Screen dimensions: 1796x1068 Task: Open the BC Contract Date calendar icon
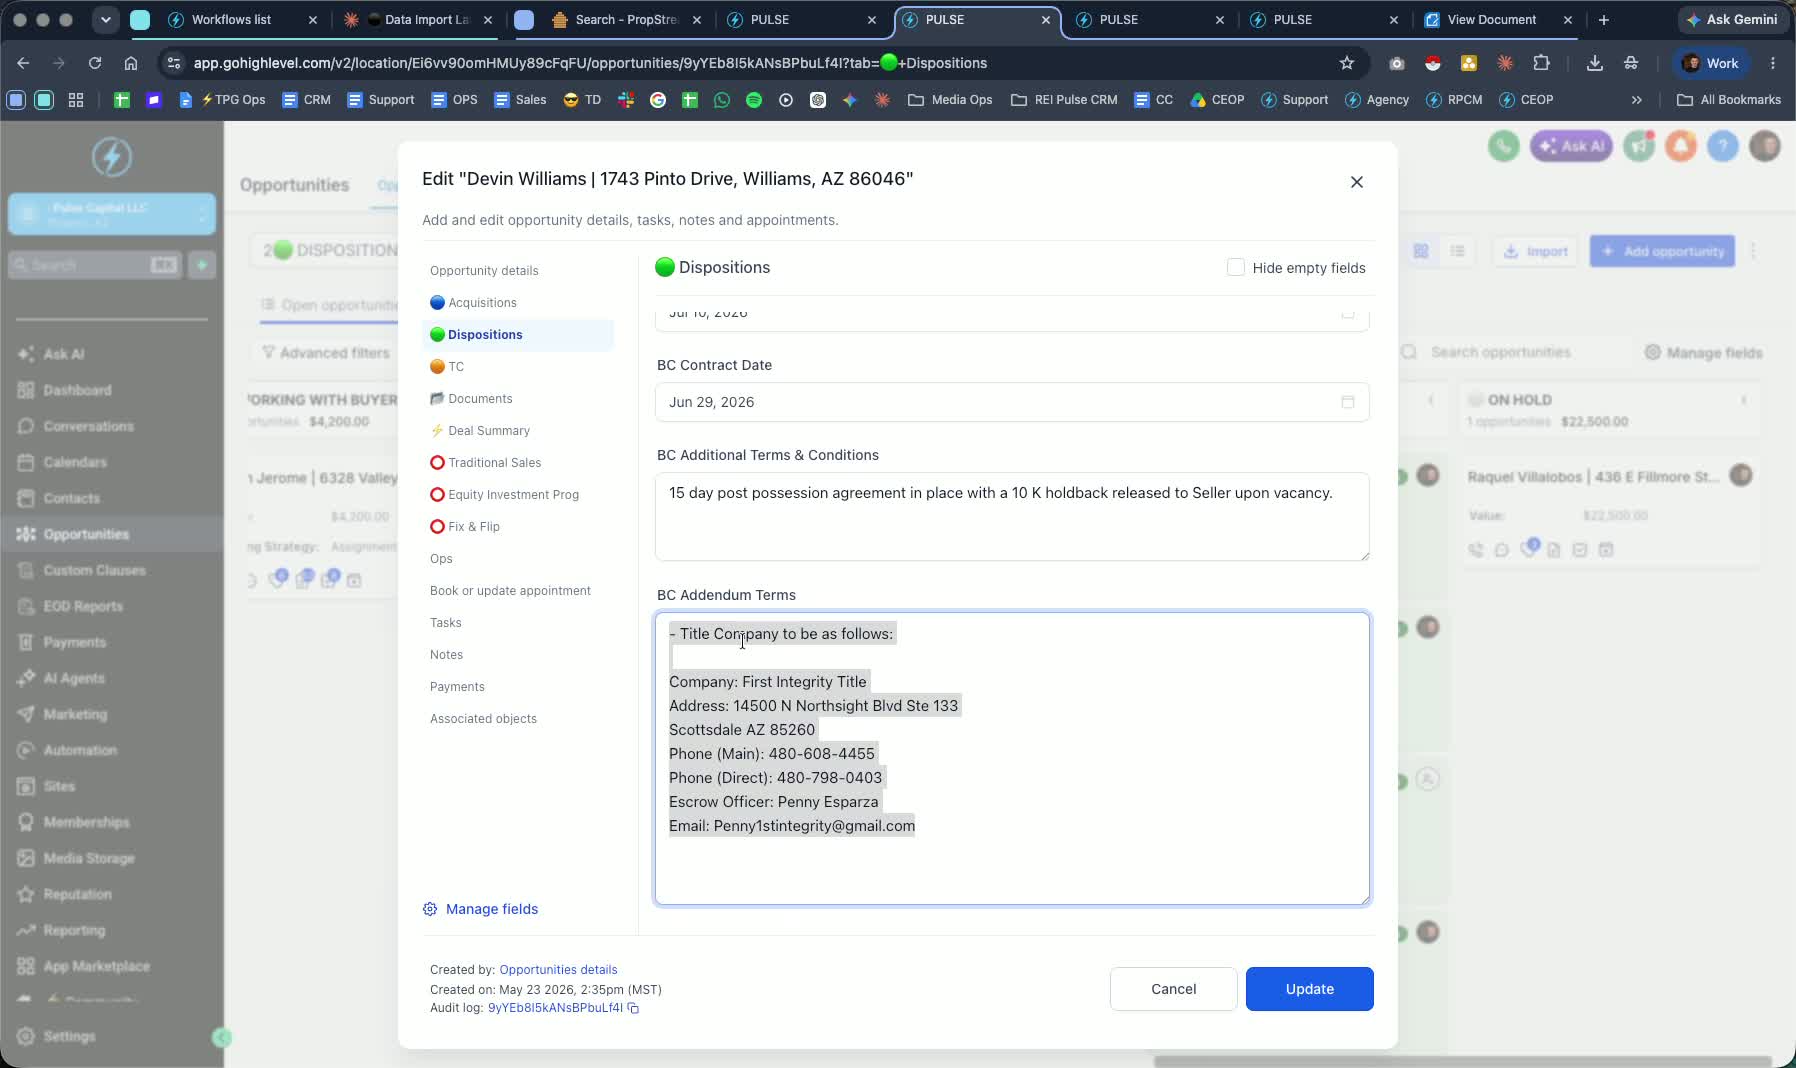[1347, 402]
